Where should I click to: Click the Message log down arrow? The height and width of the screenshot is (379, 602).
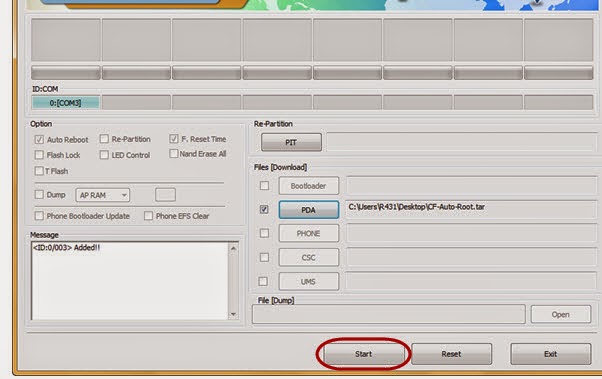[x=233, y=314]
